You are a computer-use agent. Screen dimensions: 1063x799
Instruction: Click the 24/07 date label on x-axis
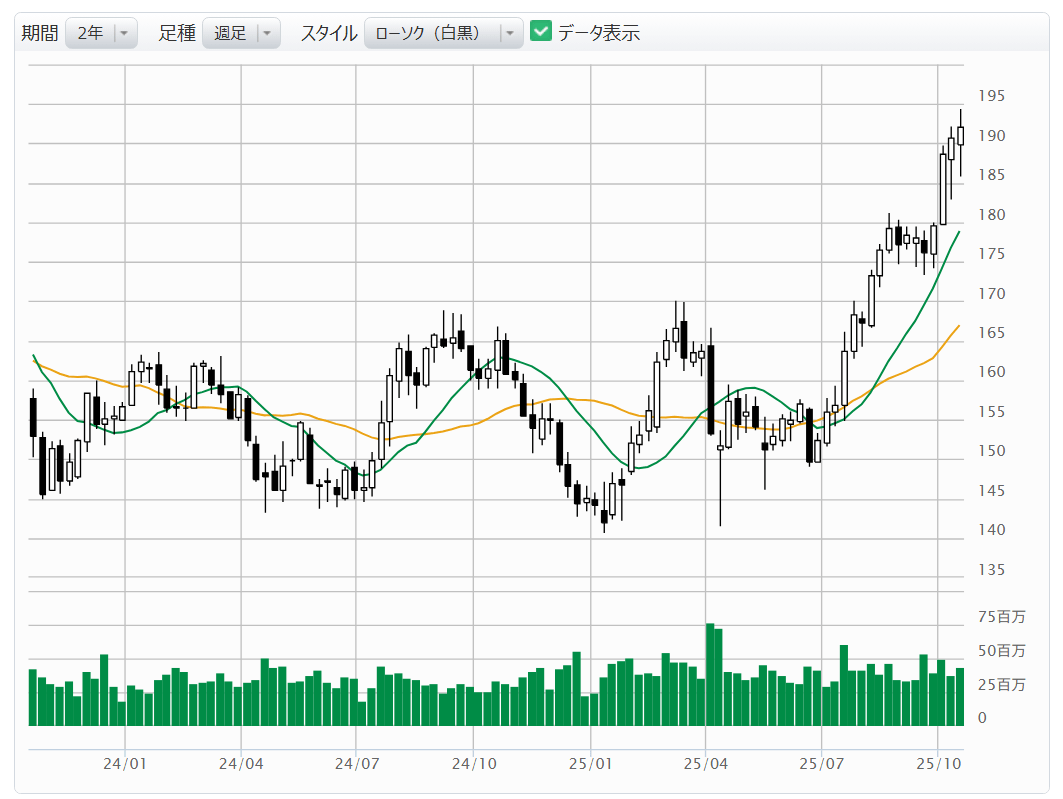point(357,764)
